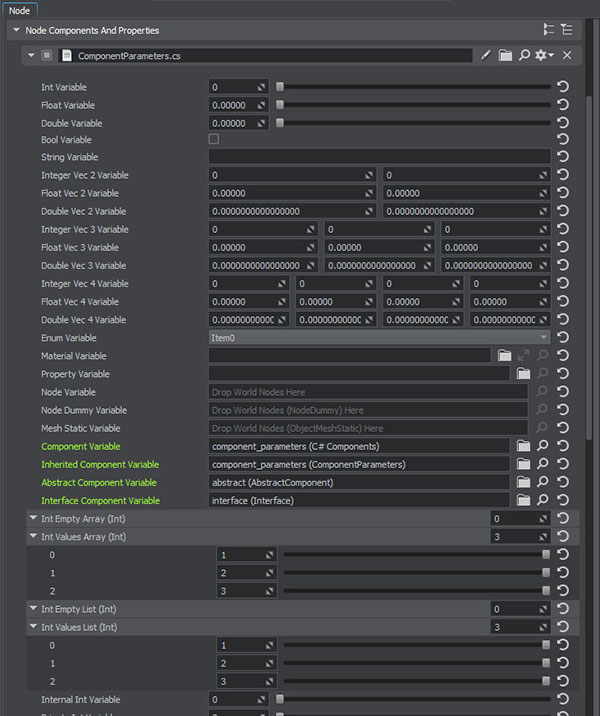Open folder icon in ComponentParameters.cs header
The image size is (600, 716).
pos(505,55)
